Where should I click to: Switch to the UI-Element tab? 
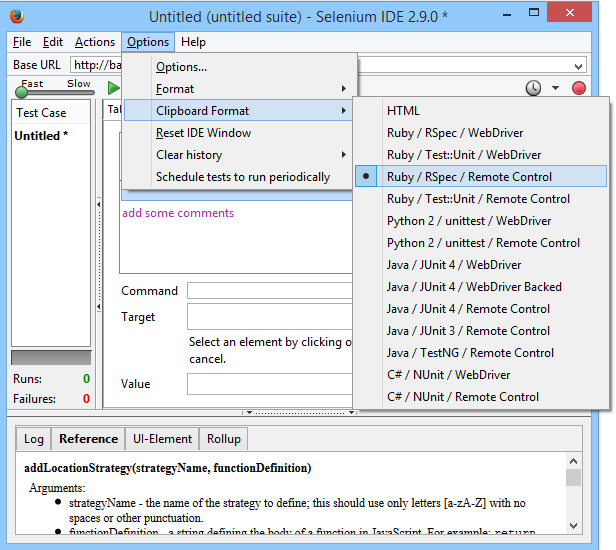tap(162, 439)
